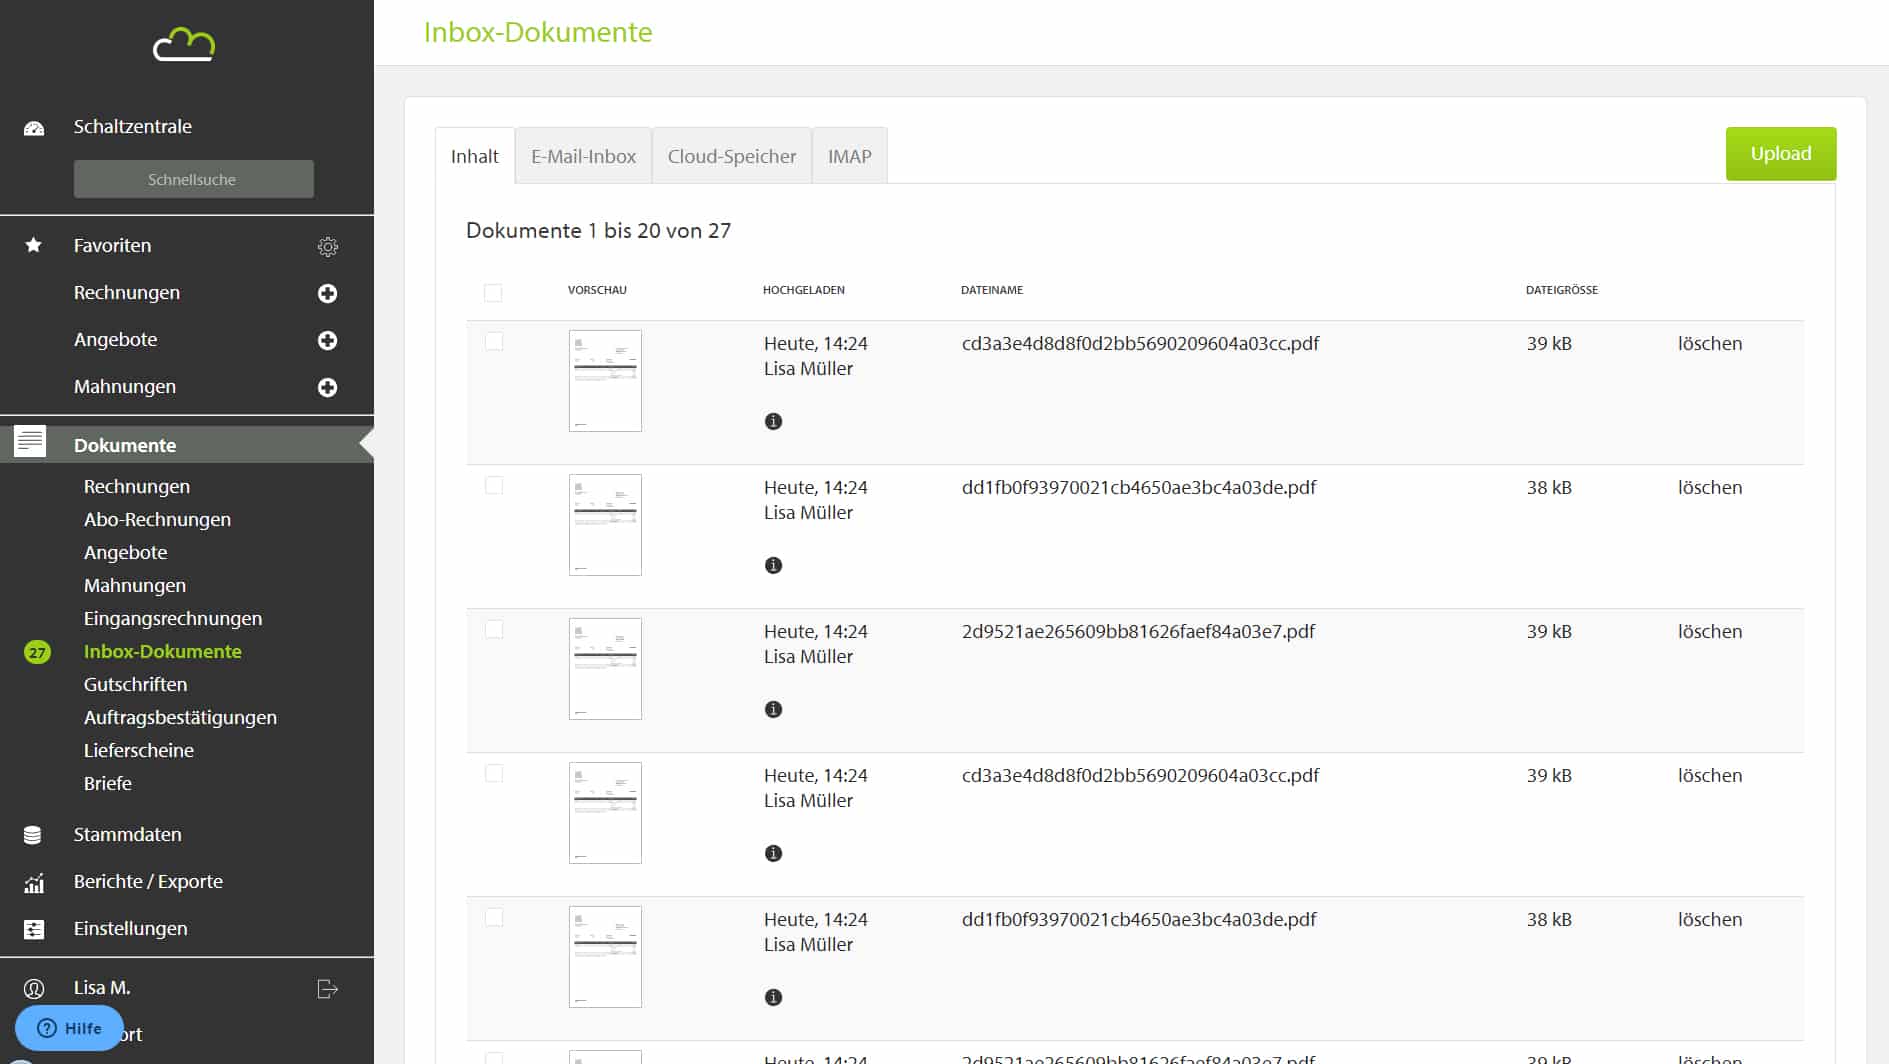Click the Lisa M. user icon
The width and height of the screenshot is (1889, 1064).
tap(34, 989)
